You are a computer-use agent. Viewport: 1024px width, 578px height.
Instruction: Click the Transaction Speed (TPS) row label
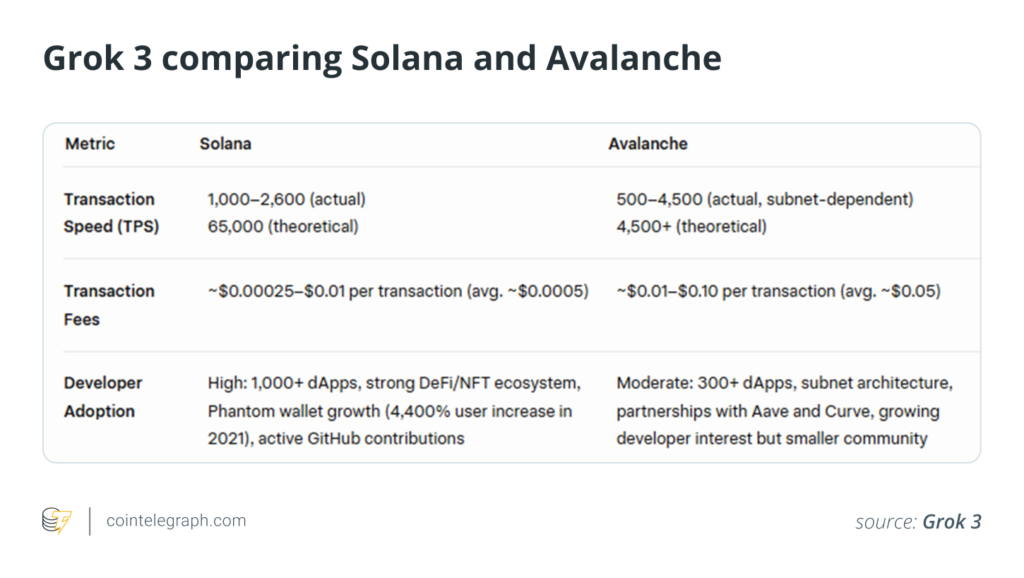pyautogui.click(x=111, y=213)
